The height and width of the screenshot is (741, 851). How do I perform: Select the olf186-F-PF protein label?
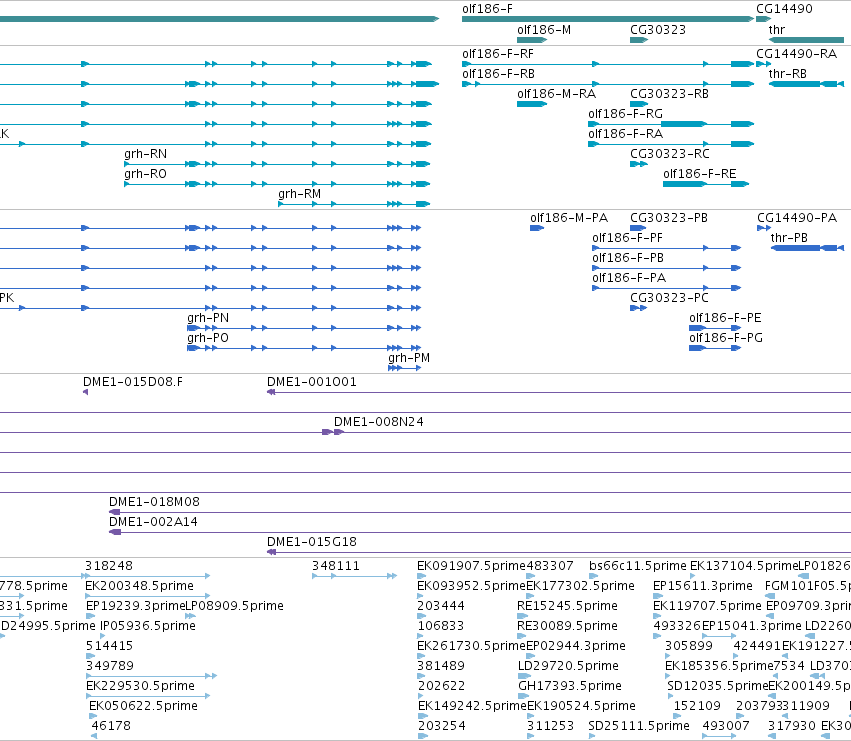627,238
